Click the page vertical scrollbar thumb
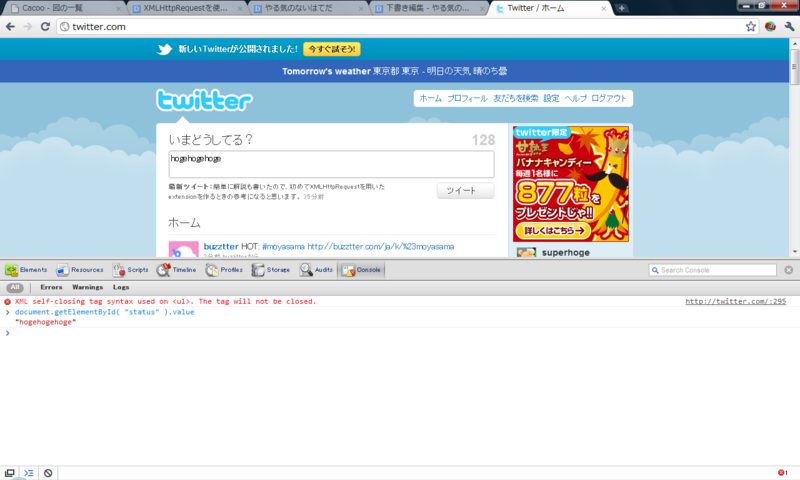 pos(794,67)
